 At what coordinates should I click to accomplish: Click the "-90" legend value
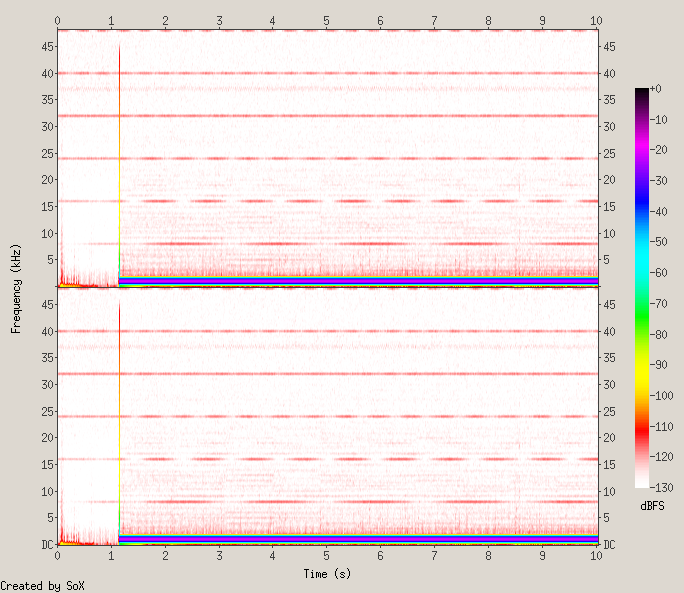pos(659,365)
